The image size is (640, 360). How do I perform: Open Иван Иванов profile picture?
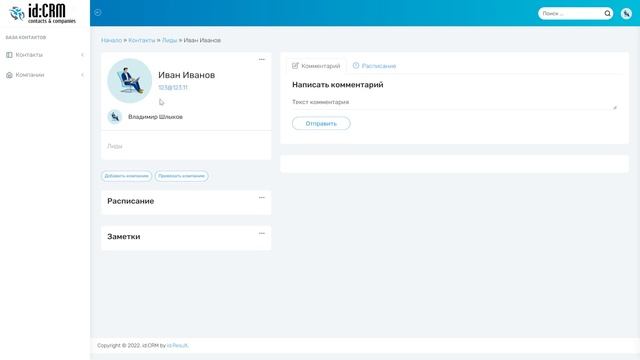pyautogui.click(x=129, y=81)
